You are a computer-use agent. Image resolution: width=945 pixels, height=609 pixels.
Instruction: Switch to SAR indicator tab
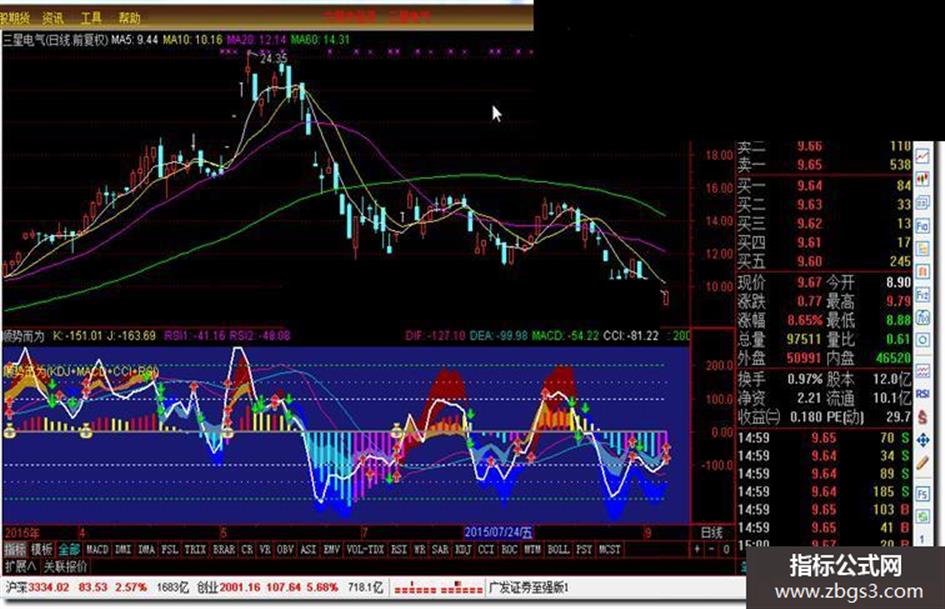click(441, 549)
